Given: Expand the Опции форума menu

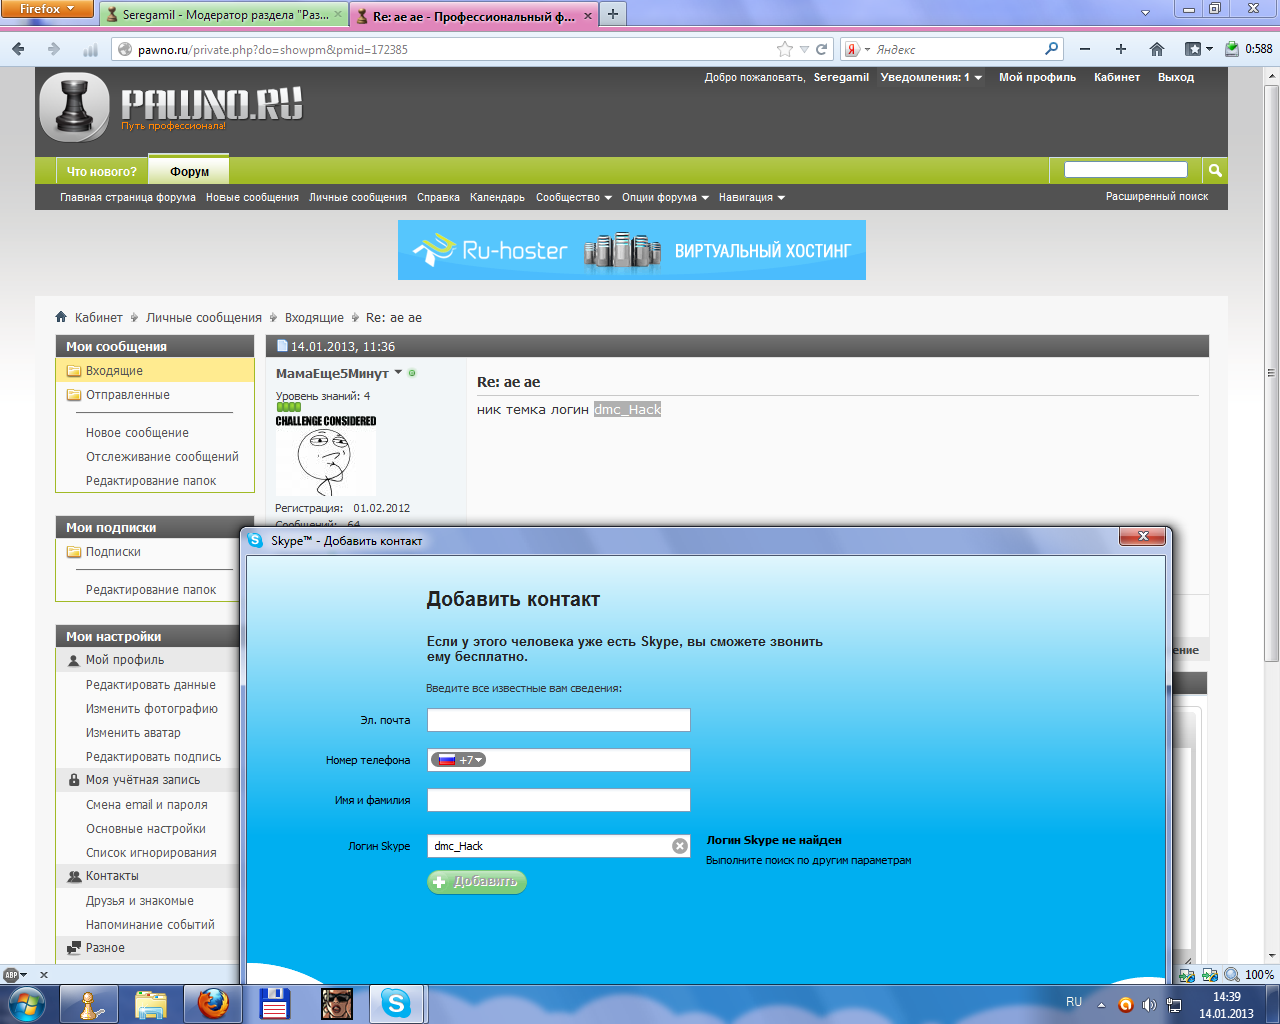Looking at the screenshot, I should point(665,197).
